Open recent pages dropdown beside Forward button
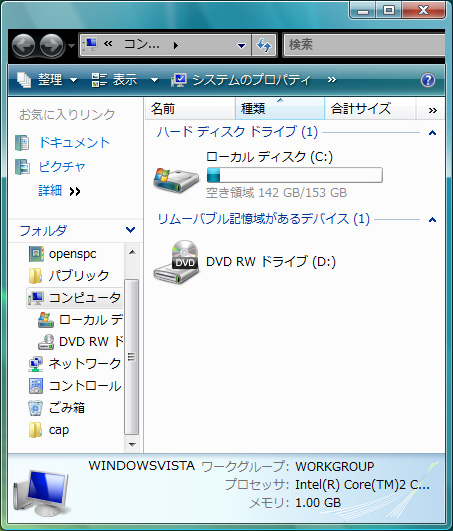Image resolution: width=453 pixels, height=531 pixels. click(71, 45)
